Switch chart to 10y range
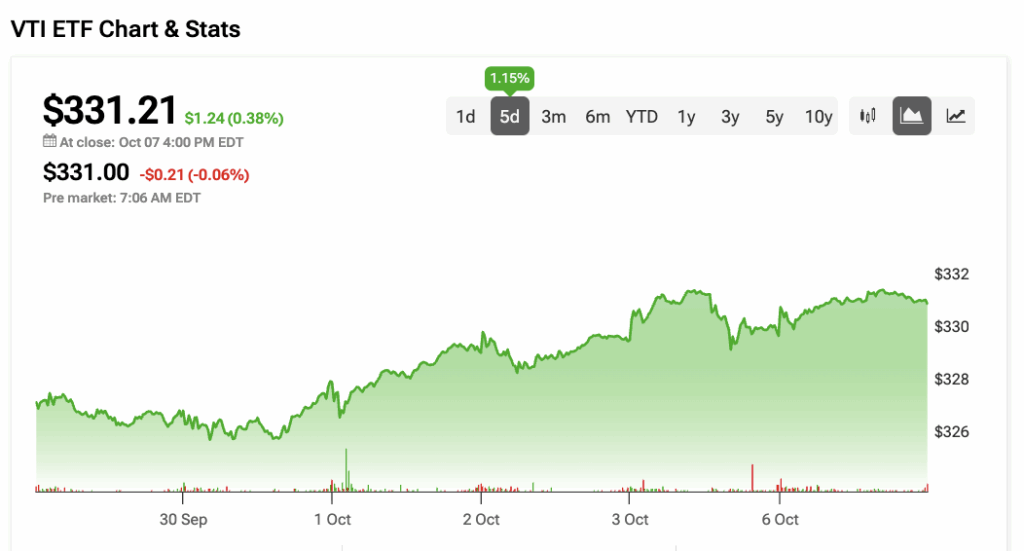 click(819, 117)
